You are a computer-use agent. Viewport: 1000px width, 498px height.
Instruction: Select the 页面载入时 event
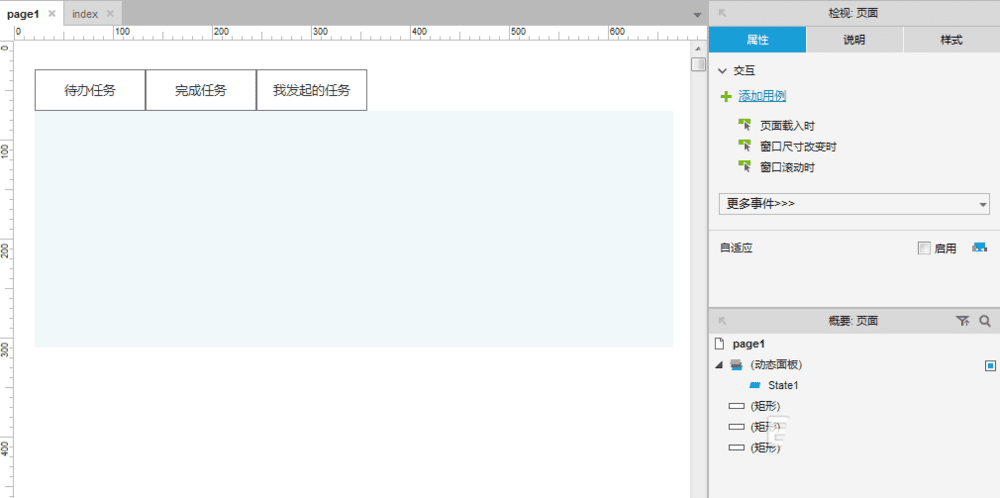[x=788, y=126]
